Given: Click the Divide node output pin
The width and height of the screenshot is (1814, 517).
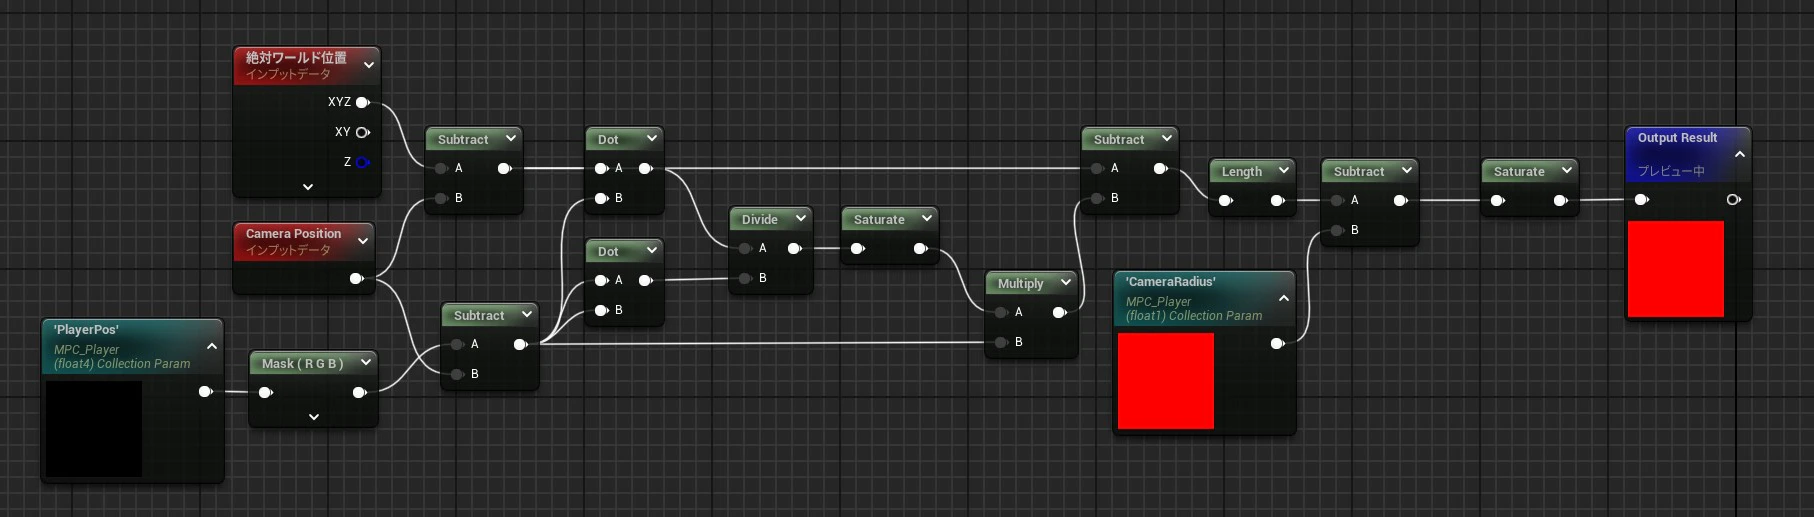Looking at the screenshot, I should 795,248.
